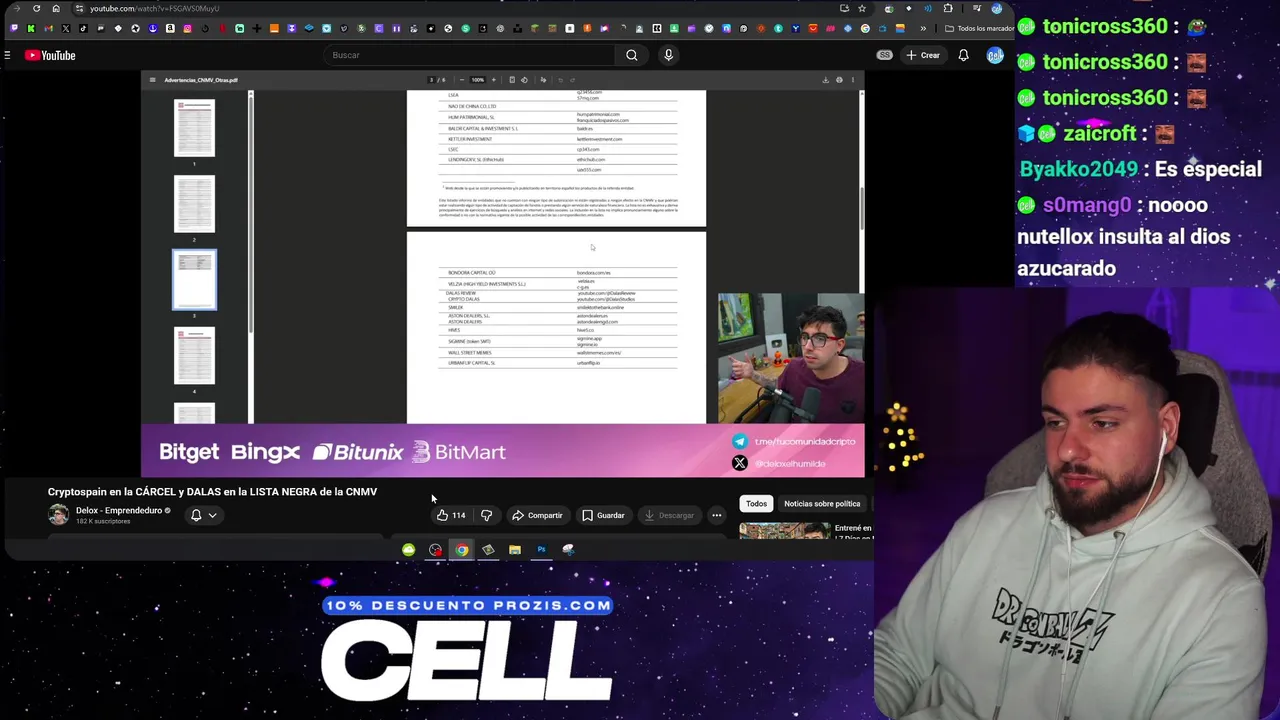Print the PDF with the printer icon

pyautogui.click(x=839, y=80)
